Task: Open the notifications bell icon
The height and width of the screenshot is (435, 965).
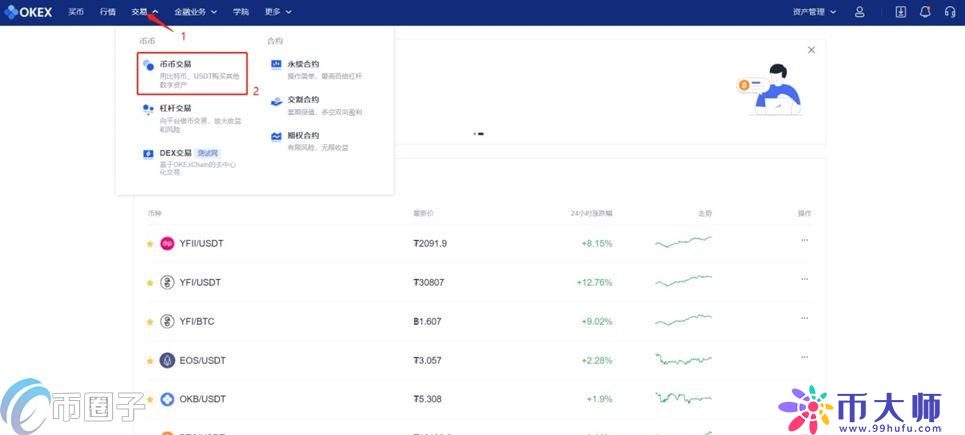Action: 924,12
